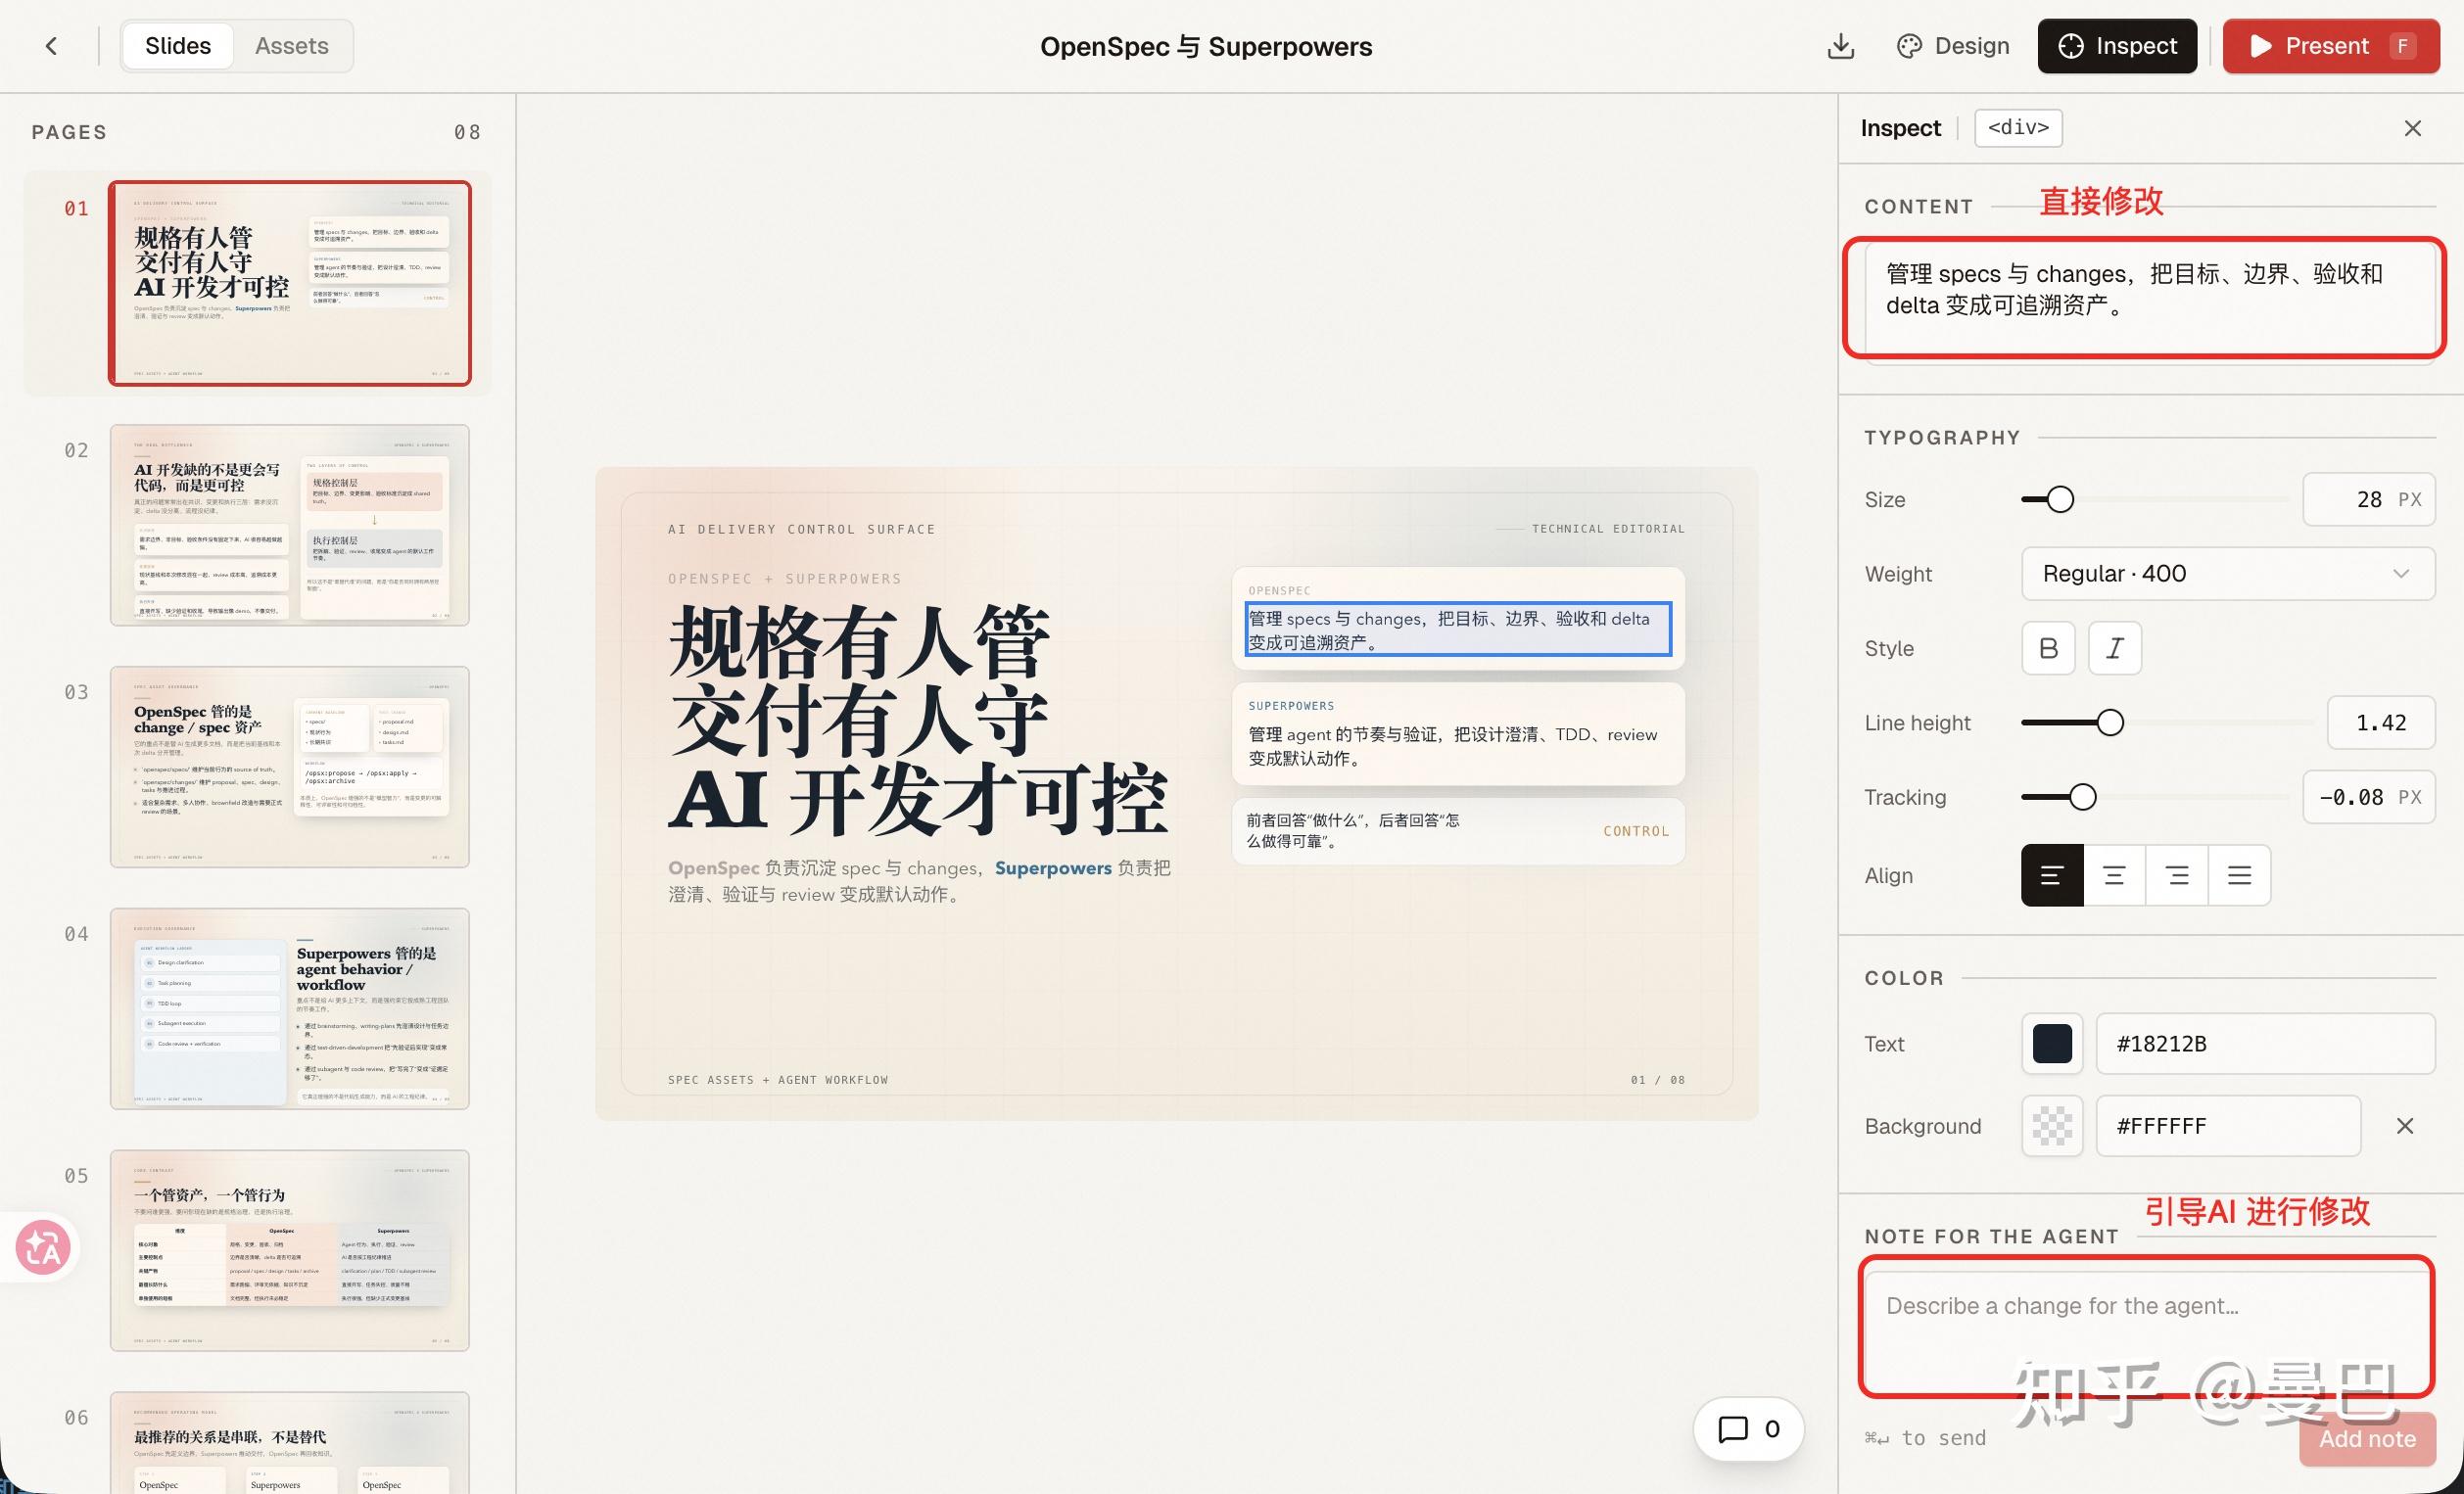Click the CONTROL label on slide
2464x1494 pixels.
pos(1636,831)
